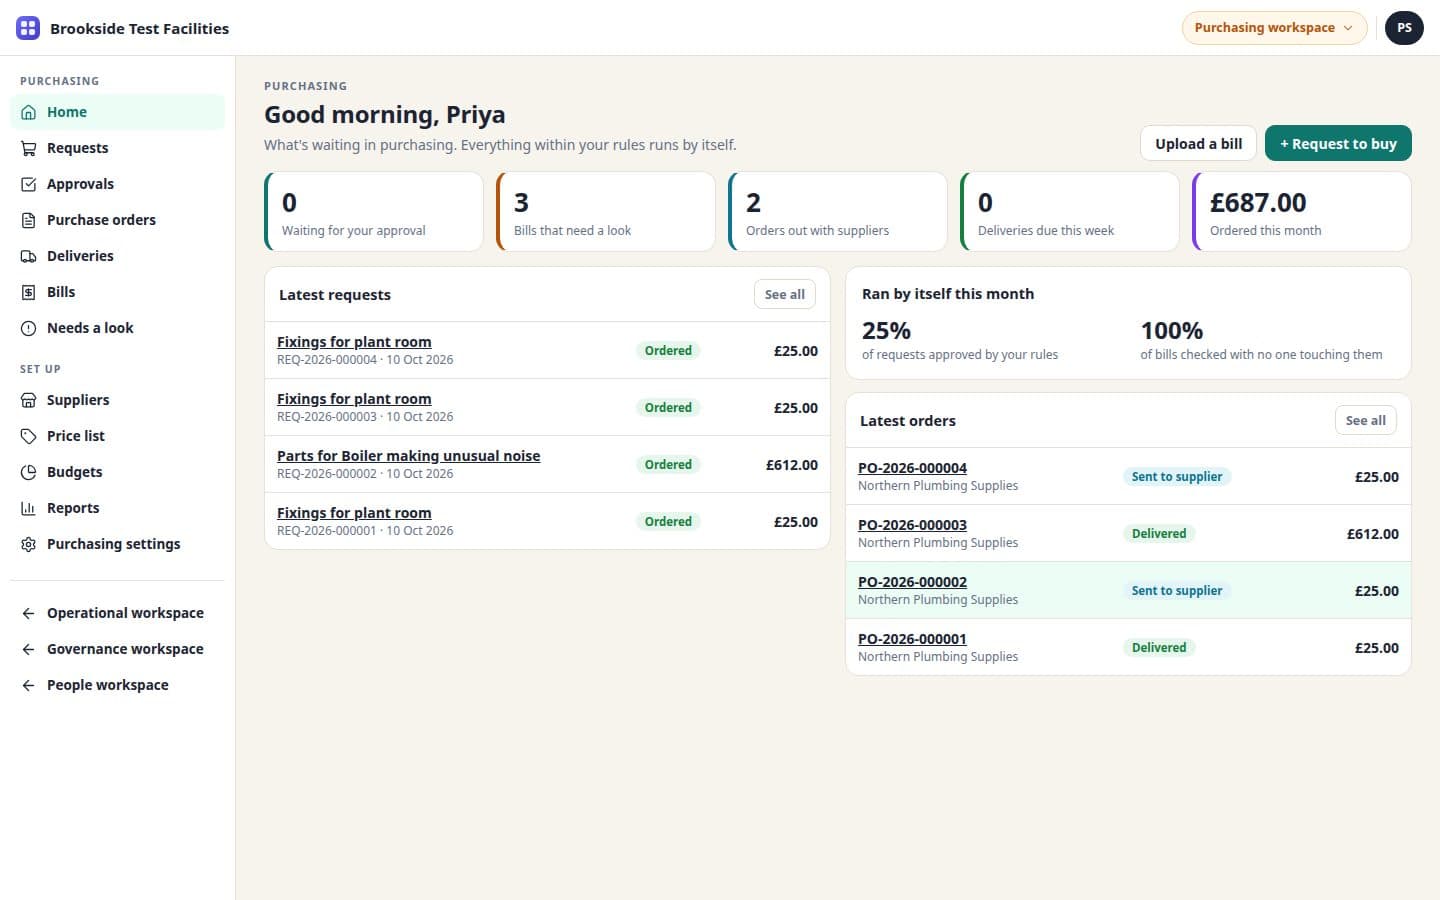Screen dimensions: 1440x900
Task: Click the Upload a bill button
Action: click(x=1199, y=143)
